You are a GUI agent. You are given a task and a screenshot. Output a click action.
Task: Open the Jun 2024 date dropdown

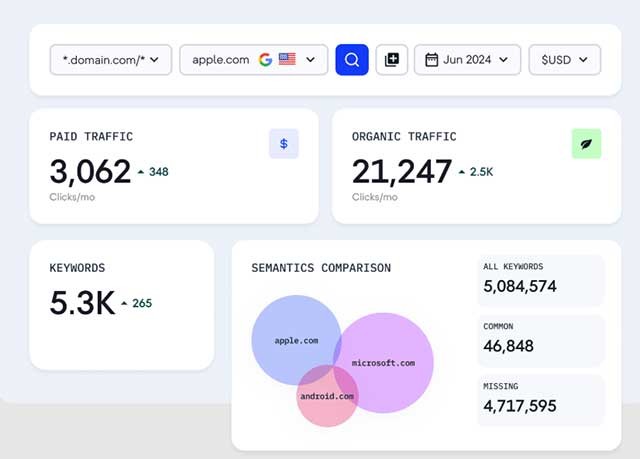click(x=467, y=60)
